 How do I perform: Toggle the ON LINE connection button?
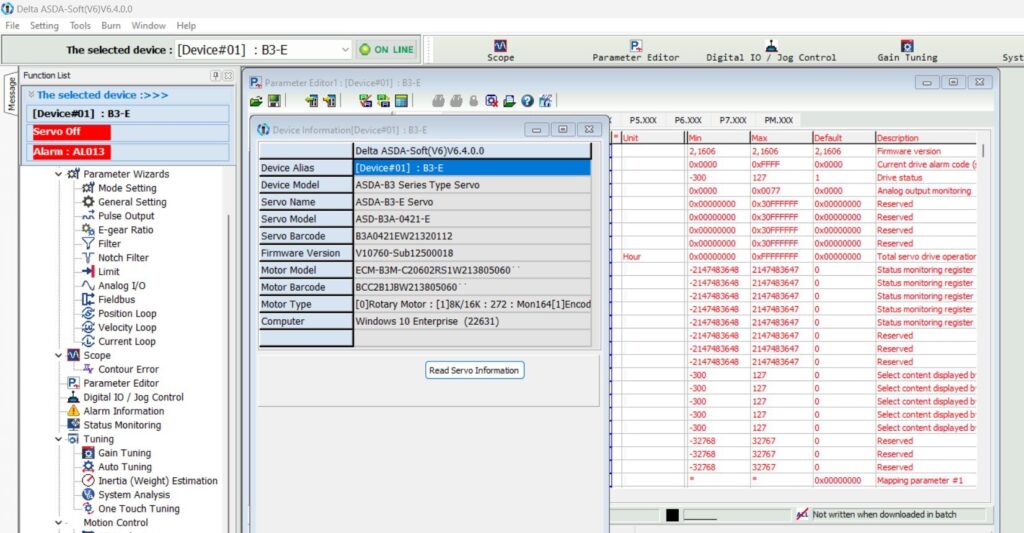click(387, 50)
